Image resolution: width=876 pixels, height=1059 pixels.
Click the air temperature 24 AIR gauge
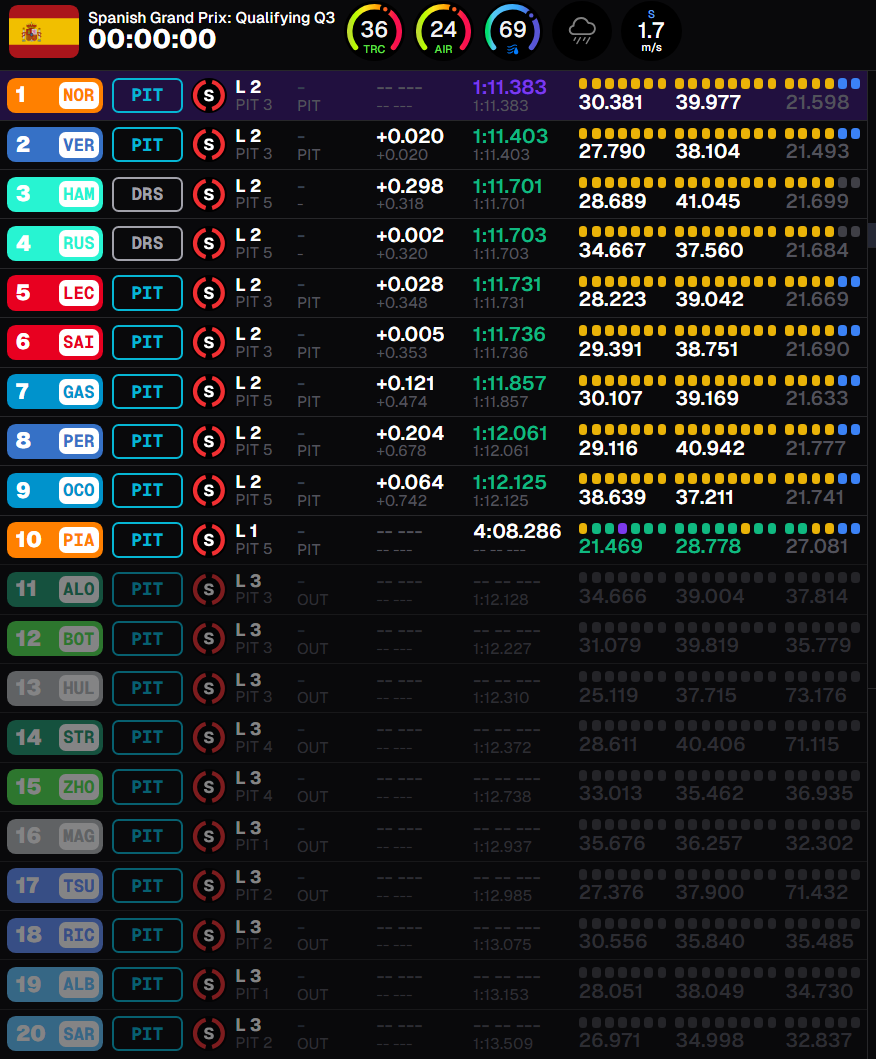tap(443, 31)
